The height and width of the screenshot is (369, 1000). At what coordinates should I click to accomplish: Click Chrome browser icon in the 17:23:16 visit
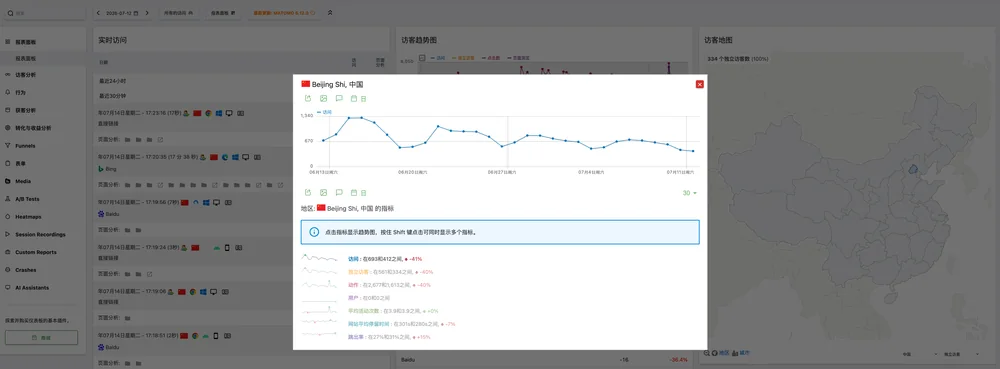click(208, 113)
